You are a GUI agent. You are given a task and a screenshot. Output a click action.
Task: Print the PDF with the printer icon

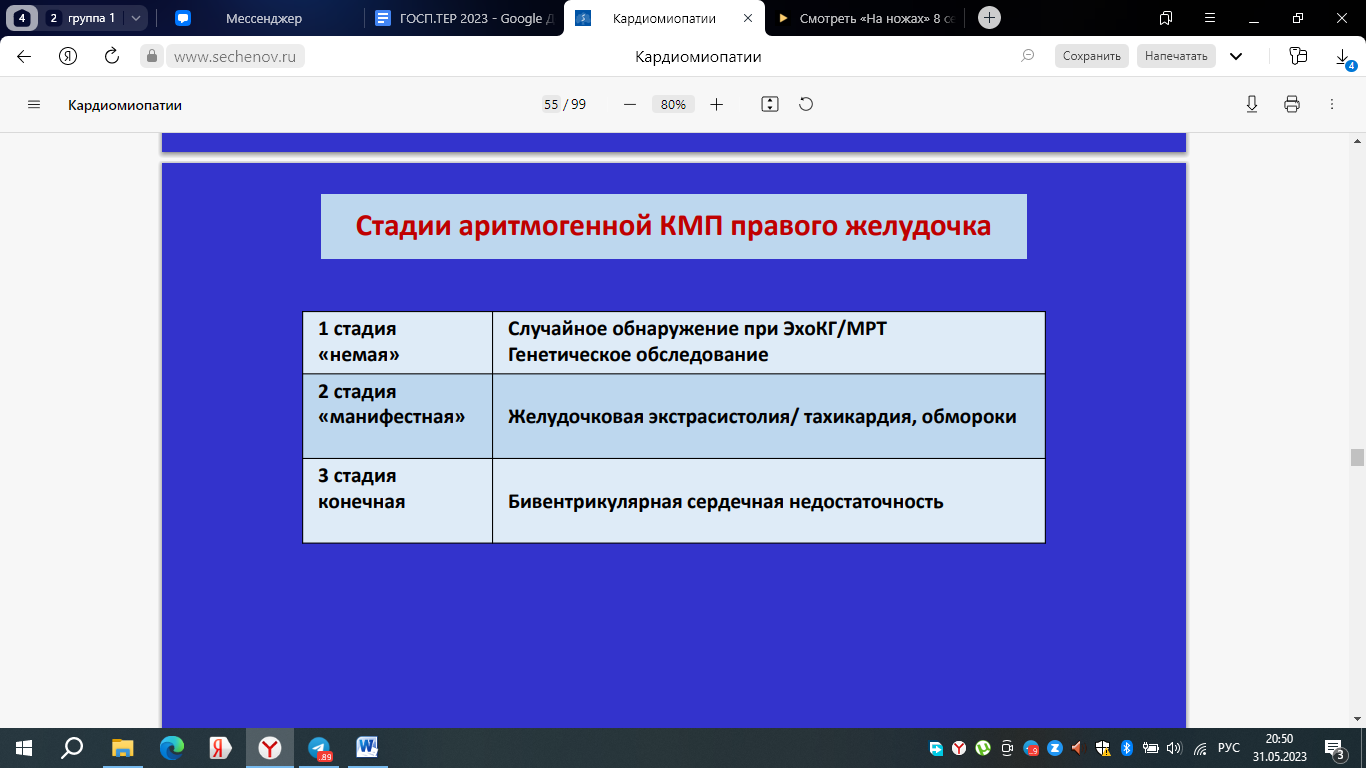(1292, 104)
